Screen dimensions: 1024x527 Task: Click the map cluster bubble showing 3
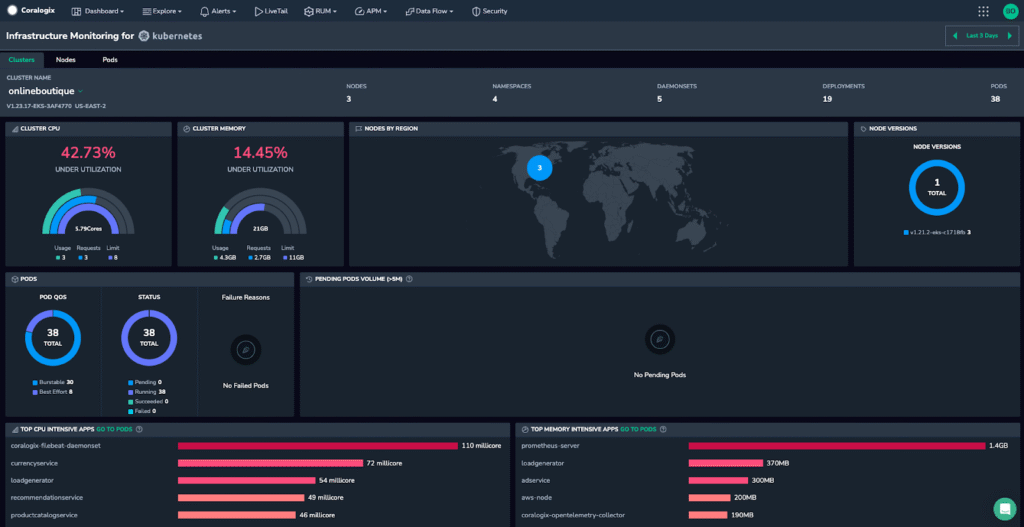[539, 168]
